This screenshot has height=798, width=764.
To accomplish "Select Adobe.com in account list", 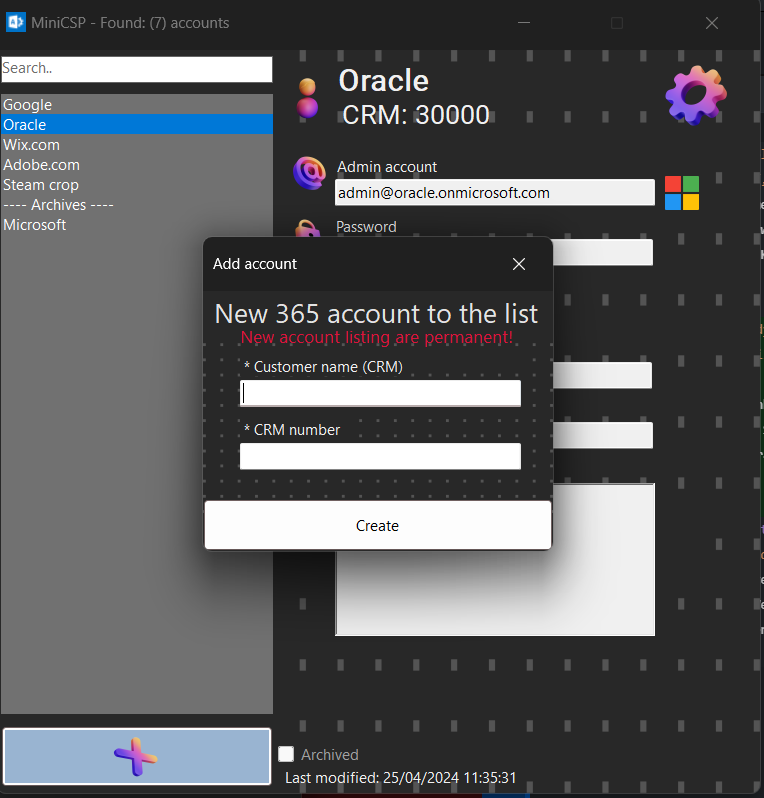I will coord(136,164).
